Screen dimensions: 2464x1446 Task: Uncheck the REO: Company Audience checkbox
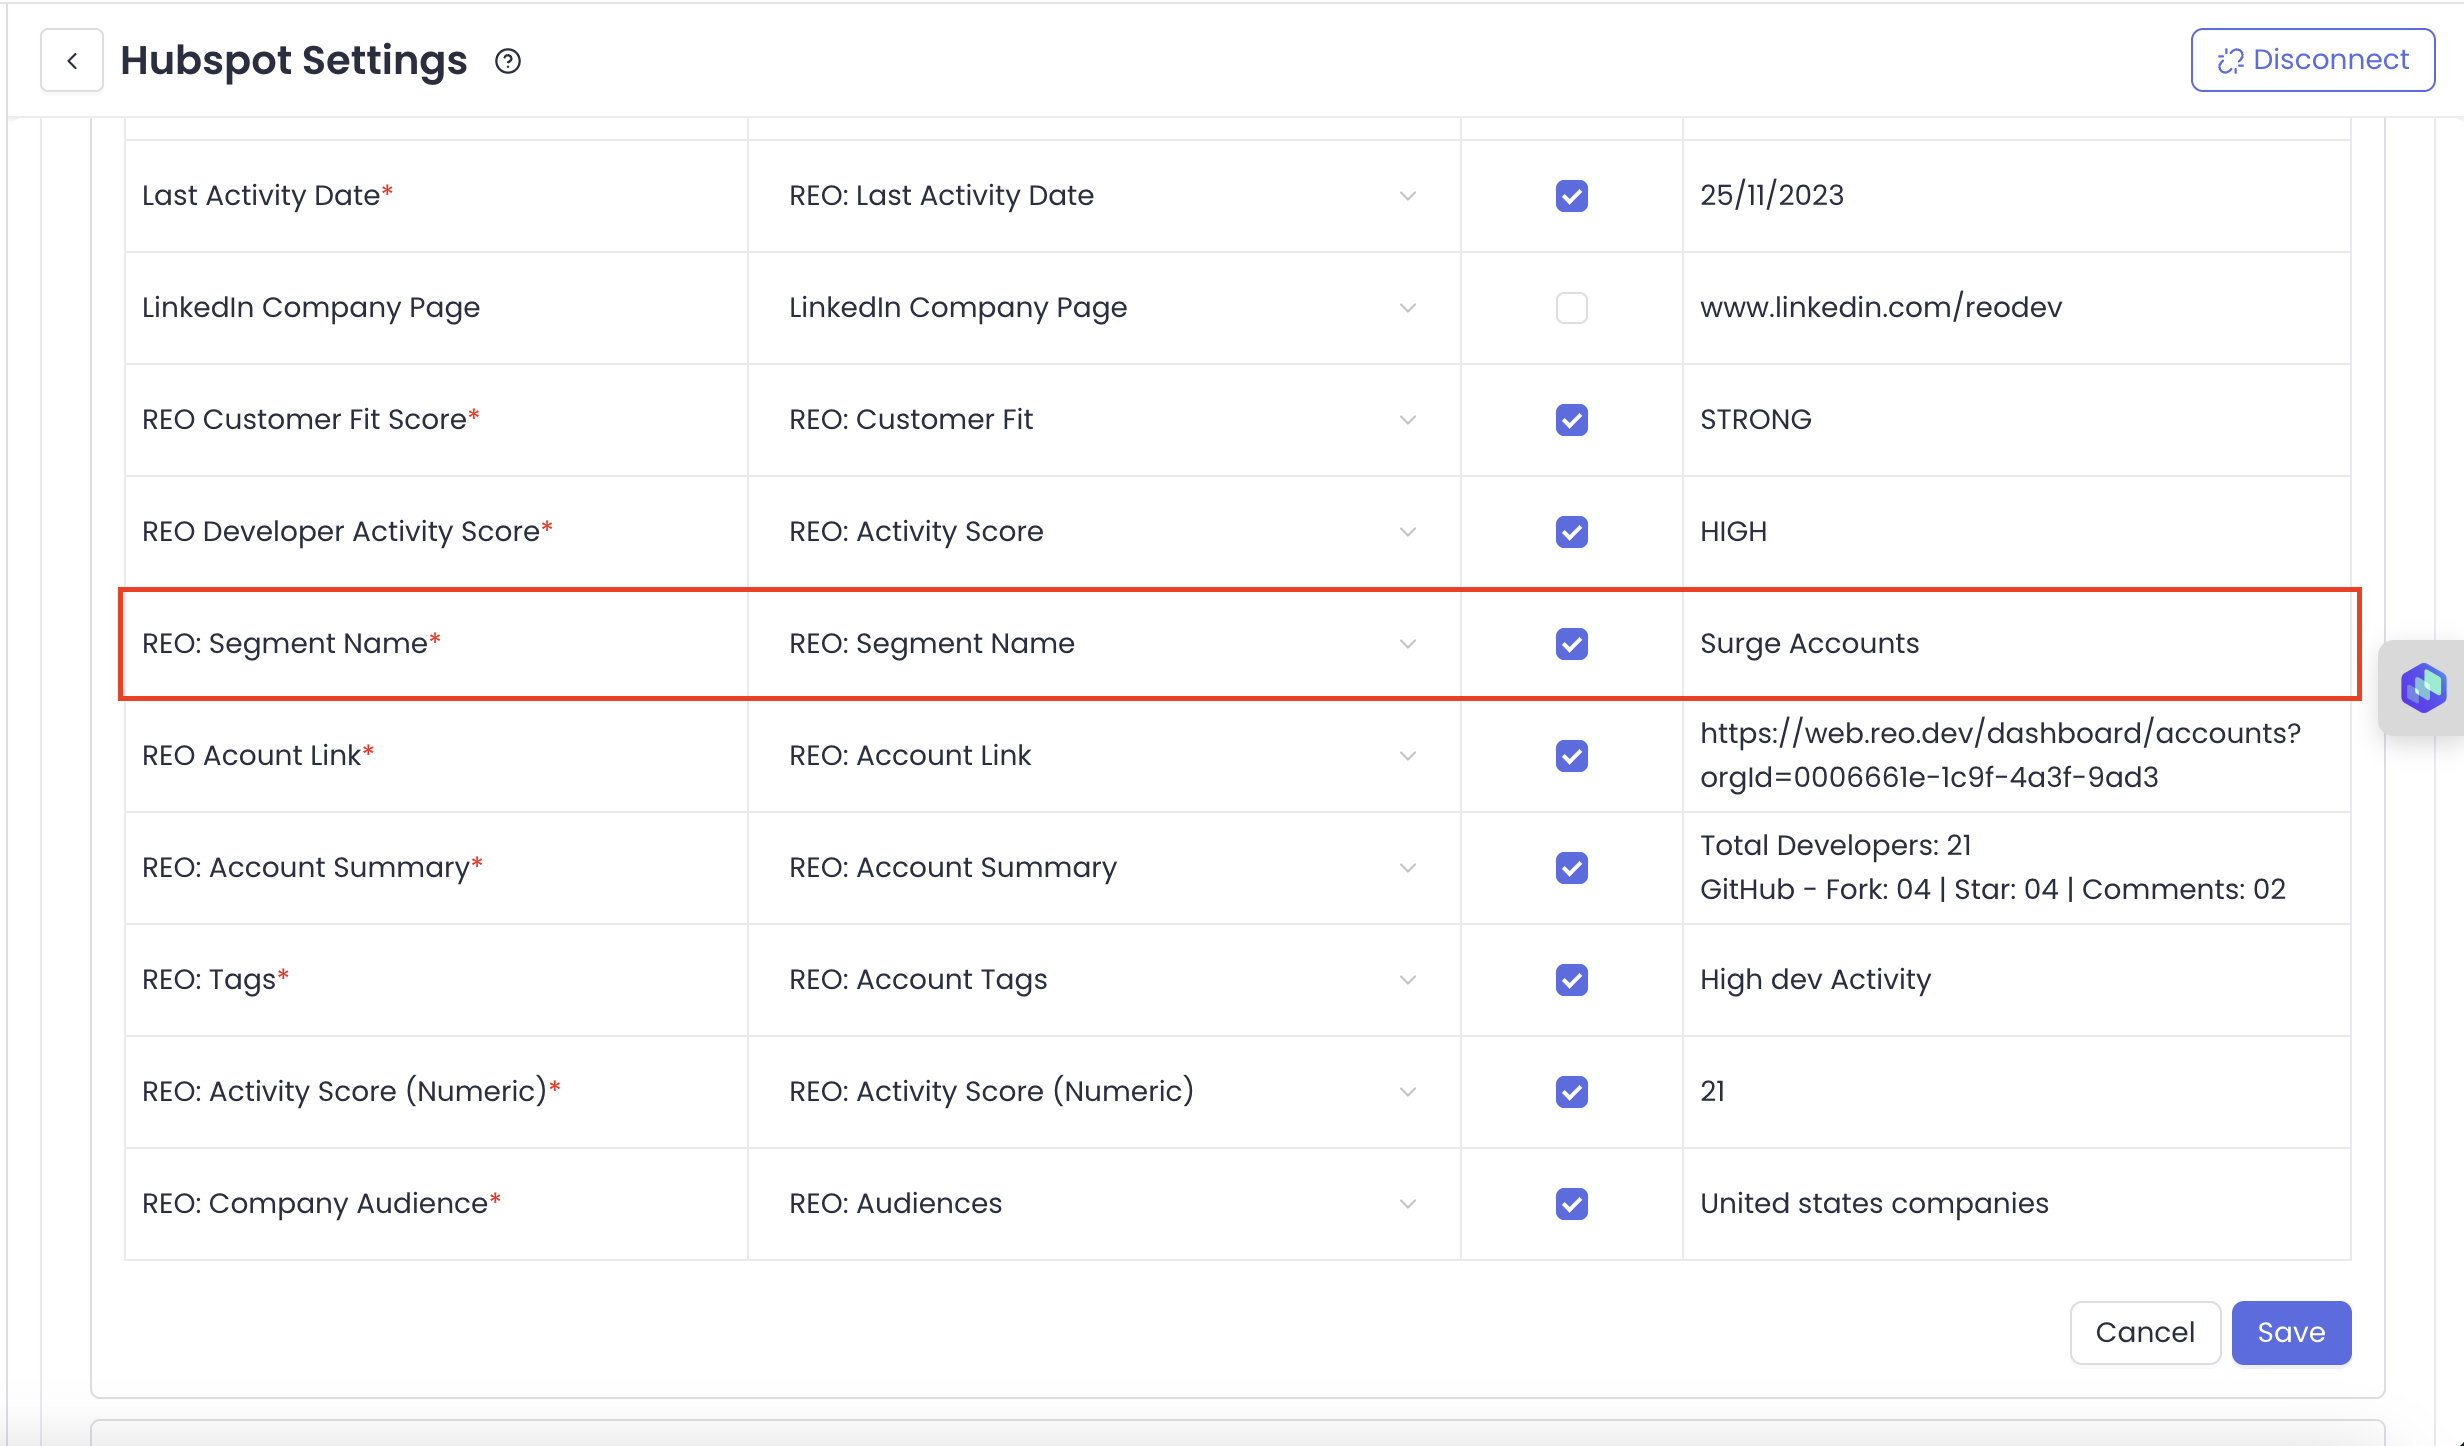tap(1571, 1204)
